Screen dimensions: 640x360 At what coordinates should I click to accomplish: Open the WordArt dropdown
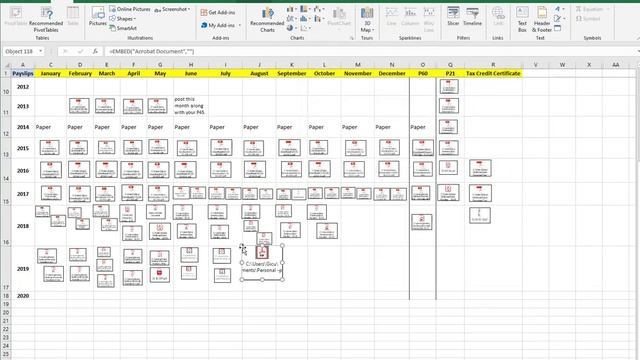click(x=559, y=9)
